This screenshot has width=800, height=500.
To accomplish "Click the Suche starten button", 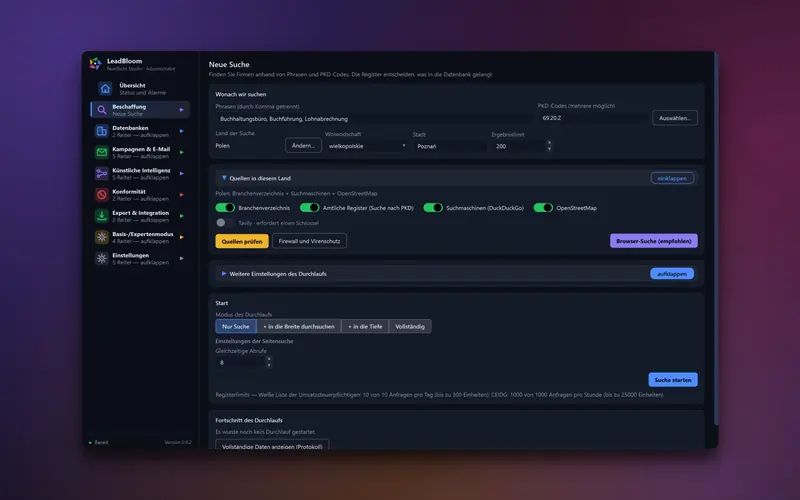I will point(673,380).
